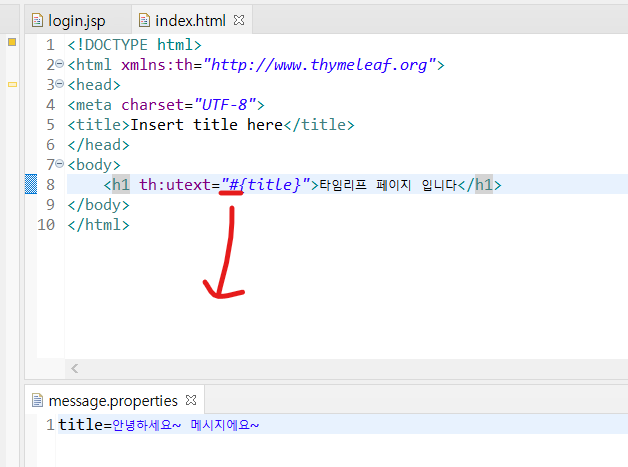Click the opening h1 tag name

tap(121, 185)
